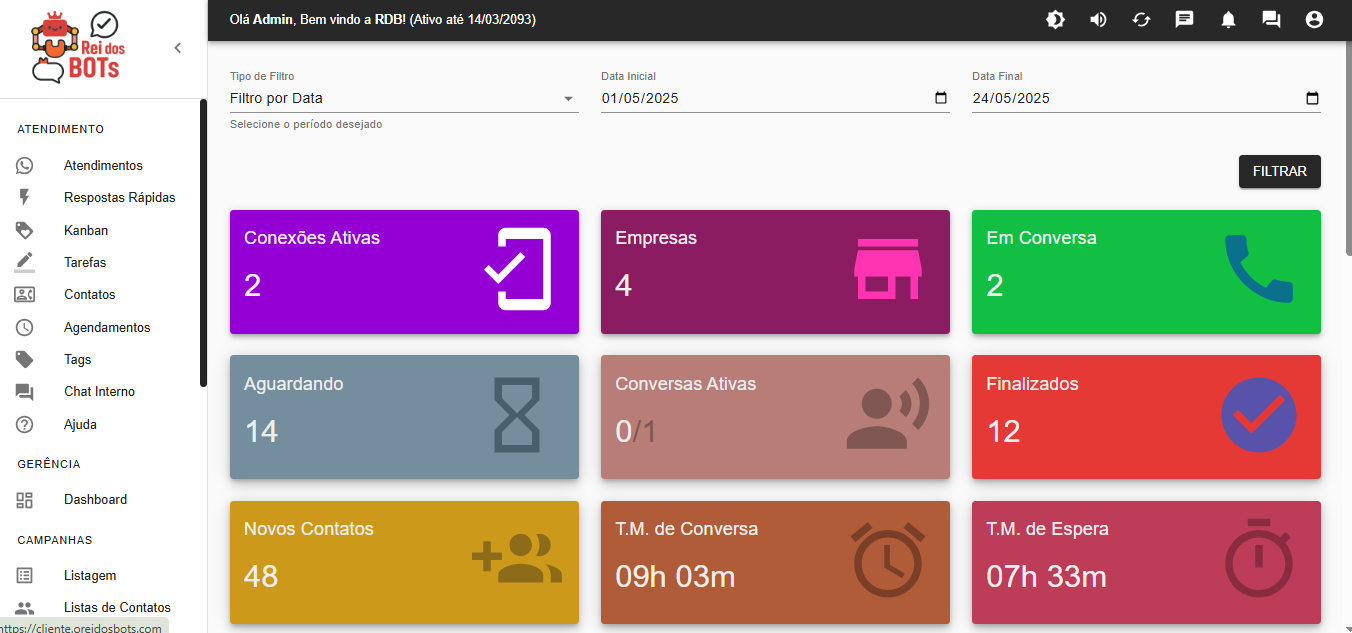Image resolution: width=1352 pixels, height=633 pixels.
Task: Toggle the sidebar collapse chevron
Action: click(x=178, y=47)
